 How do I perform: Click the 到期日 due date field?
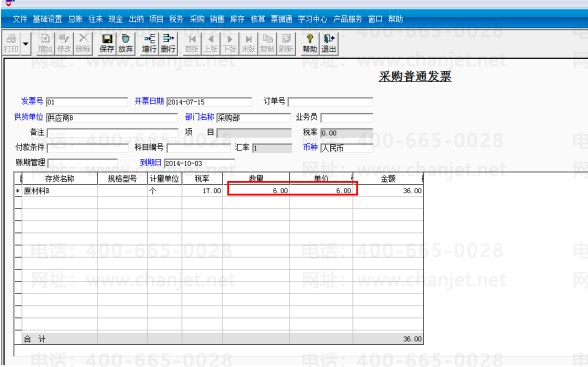[199, 163]
